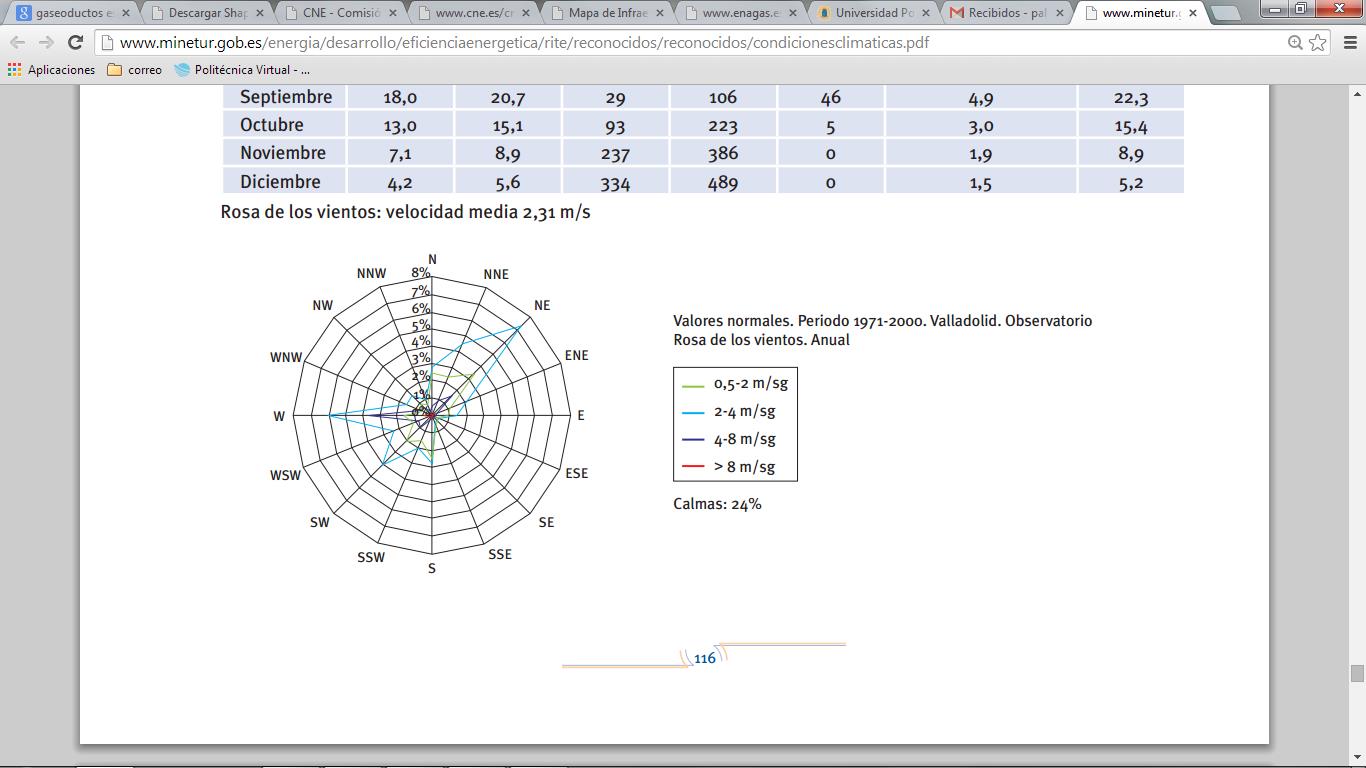This screenshot has height=768, width=1366.
Task: Click the zoom magnifier icon in address bar
Action: pyautogui.click(x=1295, y=43)
